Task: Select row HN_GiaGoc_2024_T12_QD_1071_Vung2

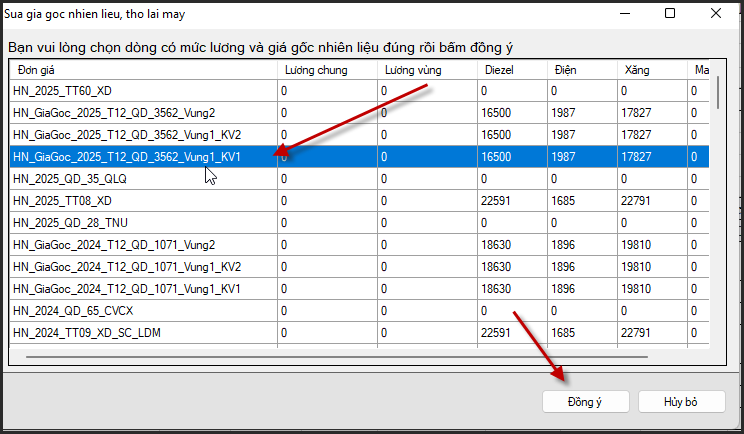Action: 114,245
